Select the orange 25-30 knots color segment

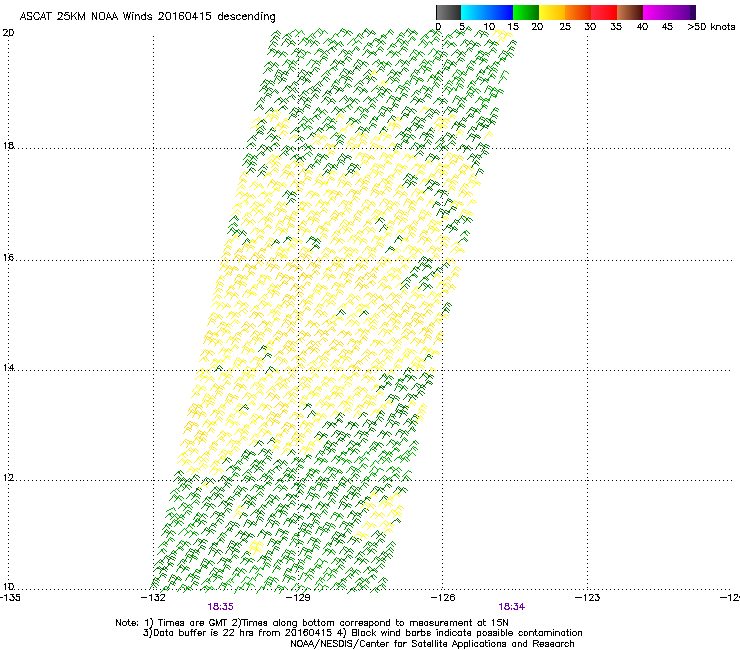coord(578,12)
